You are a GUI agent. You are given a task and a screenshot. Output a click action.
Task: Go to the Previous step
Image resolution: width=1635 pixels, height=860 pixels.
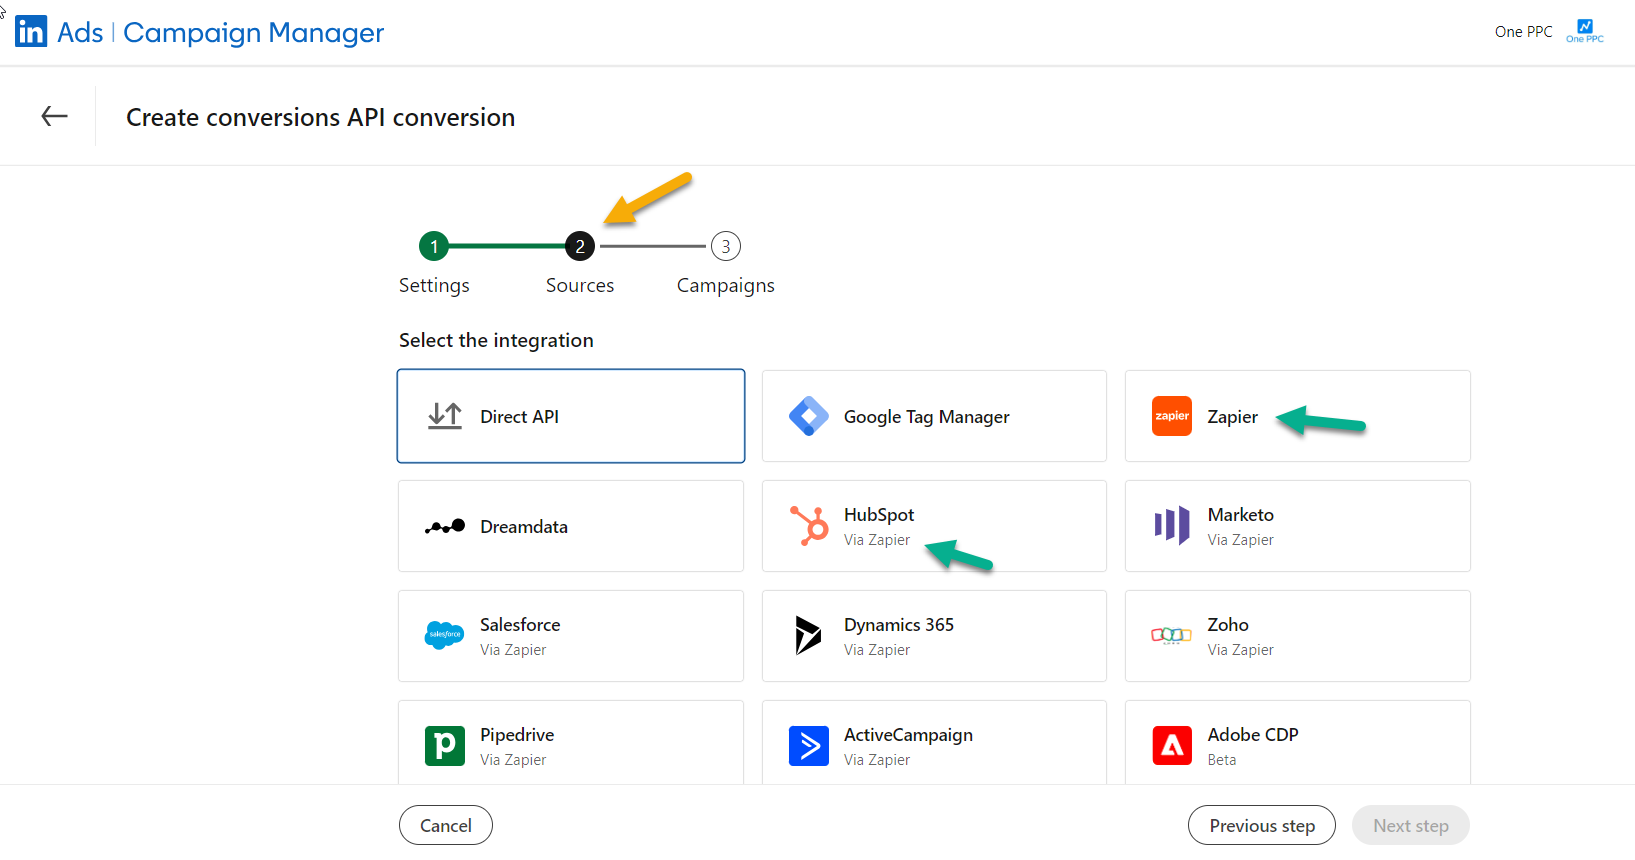pos(1262,825)
